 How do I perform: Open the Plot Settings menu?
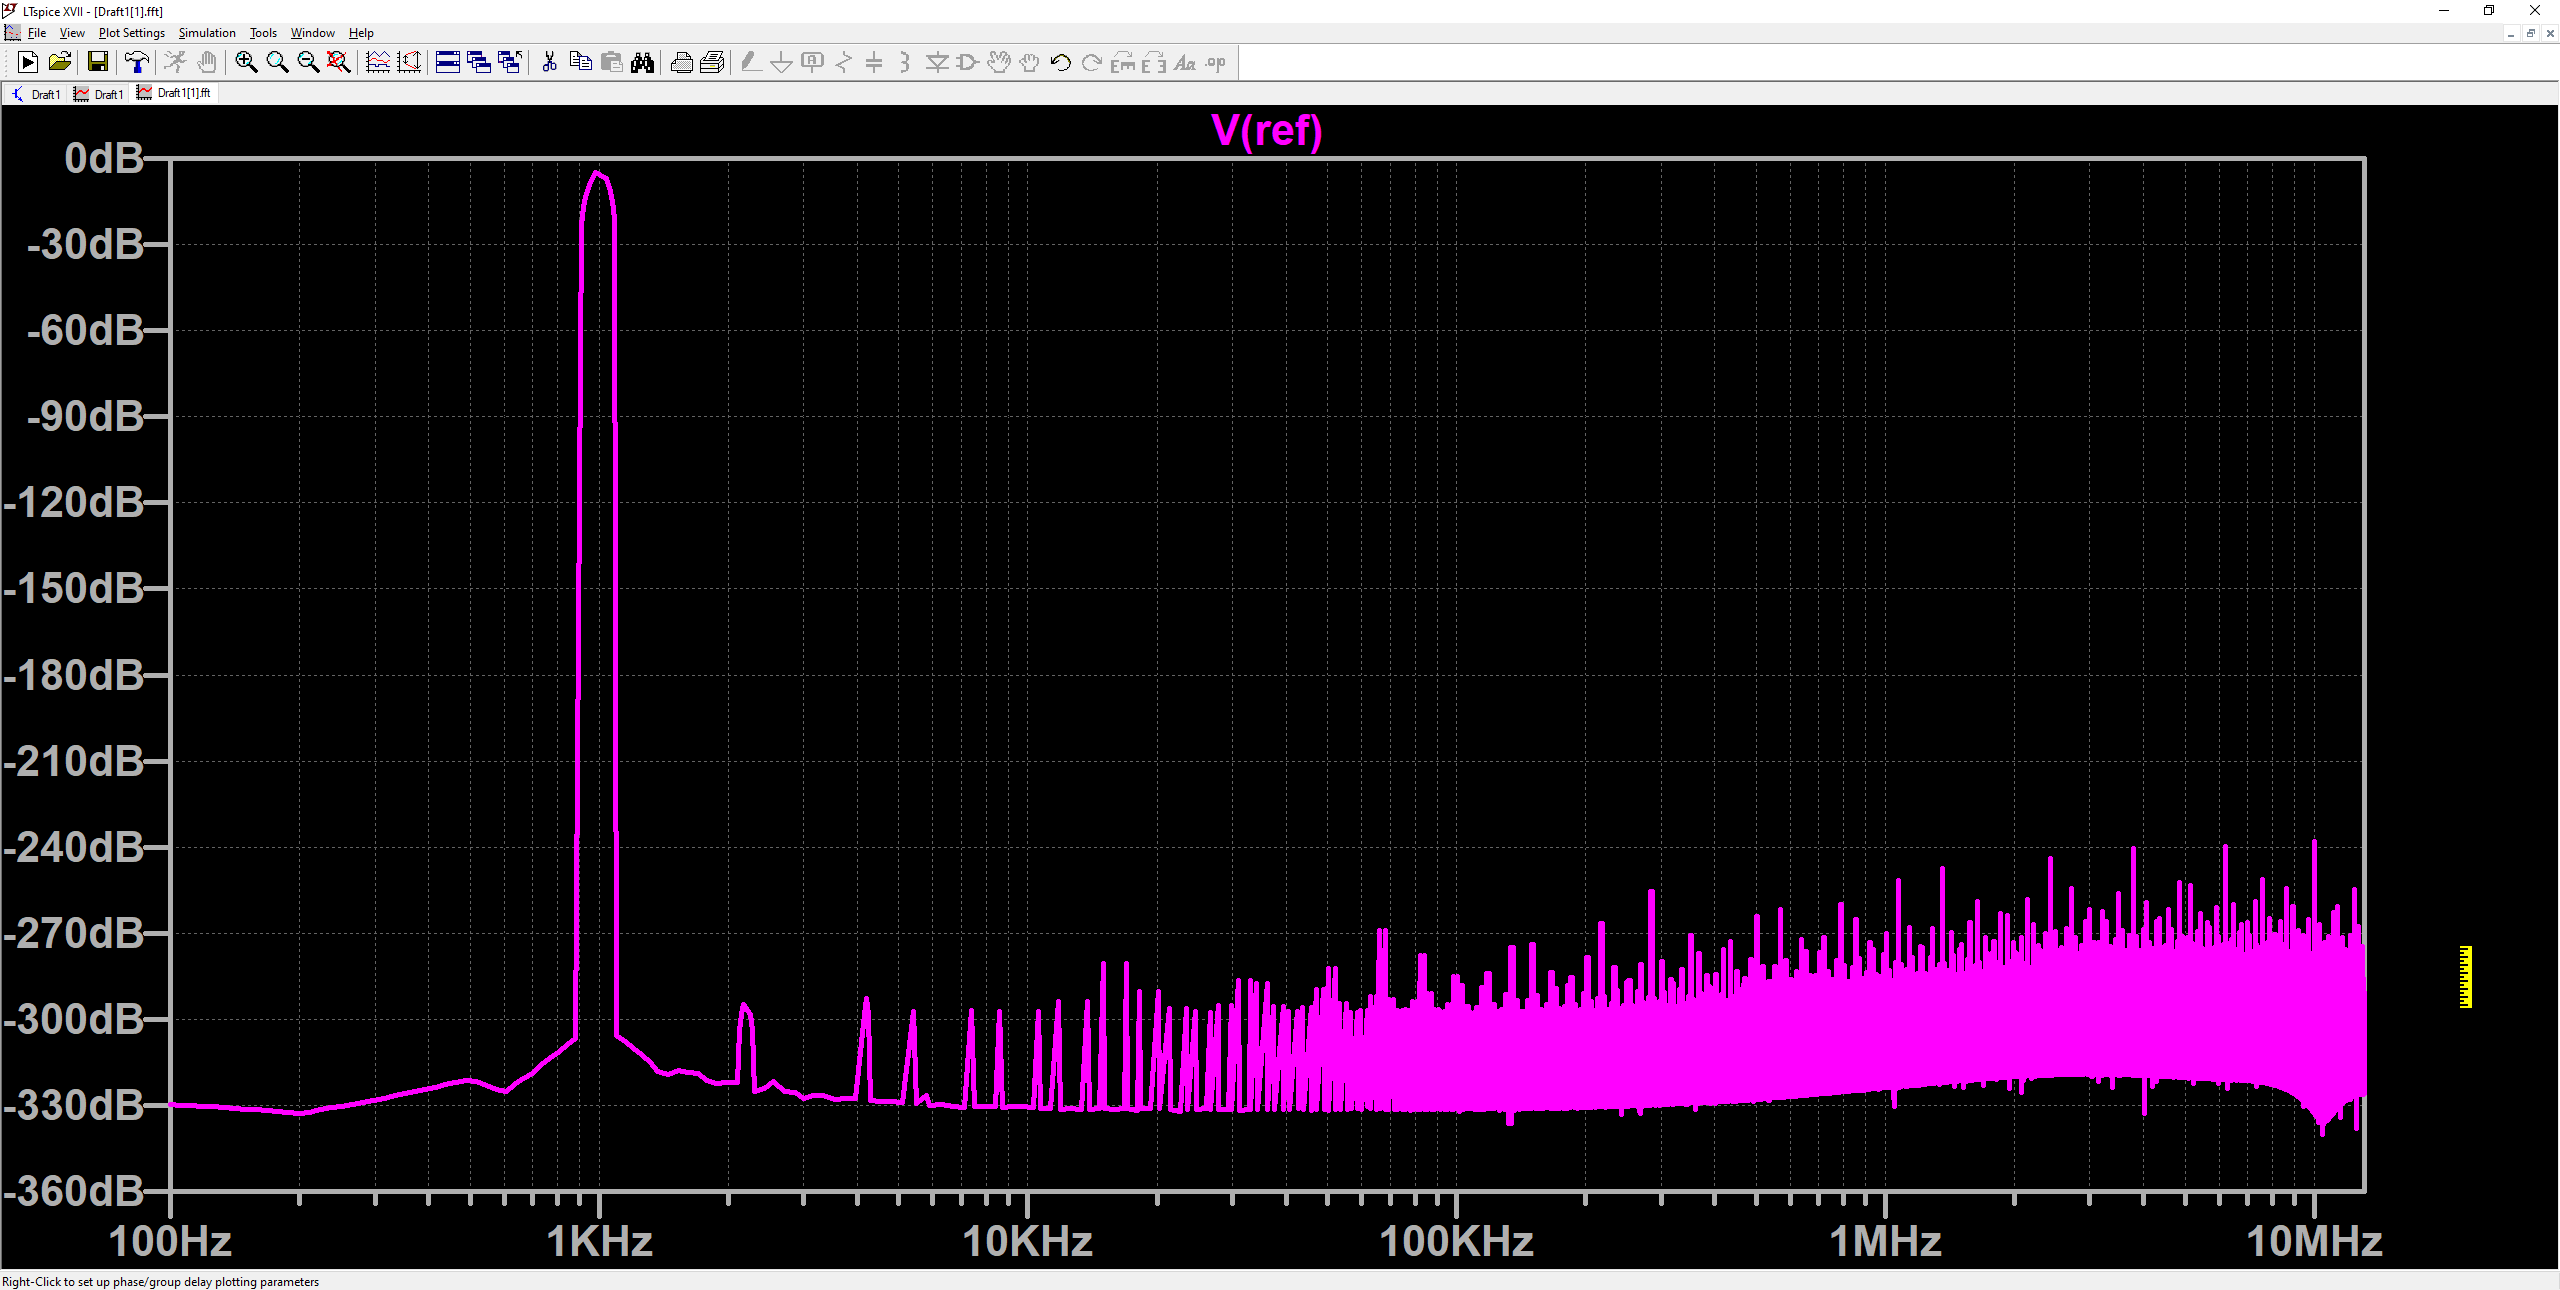(x=131, y=33)
